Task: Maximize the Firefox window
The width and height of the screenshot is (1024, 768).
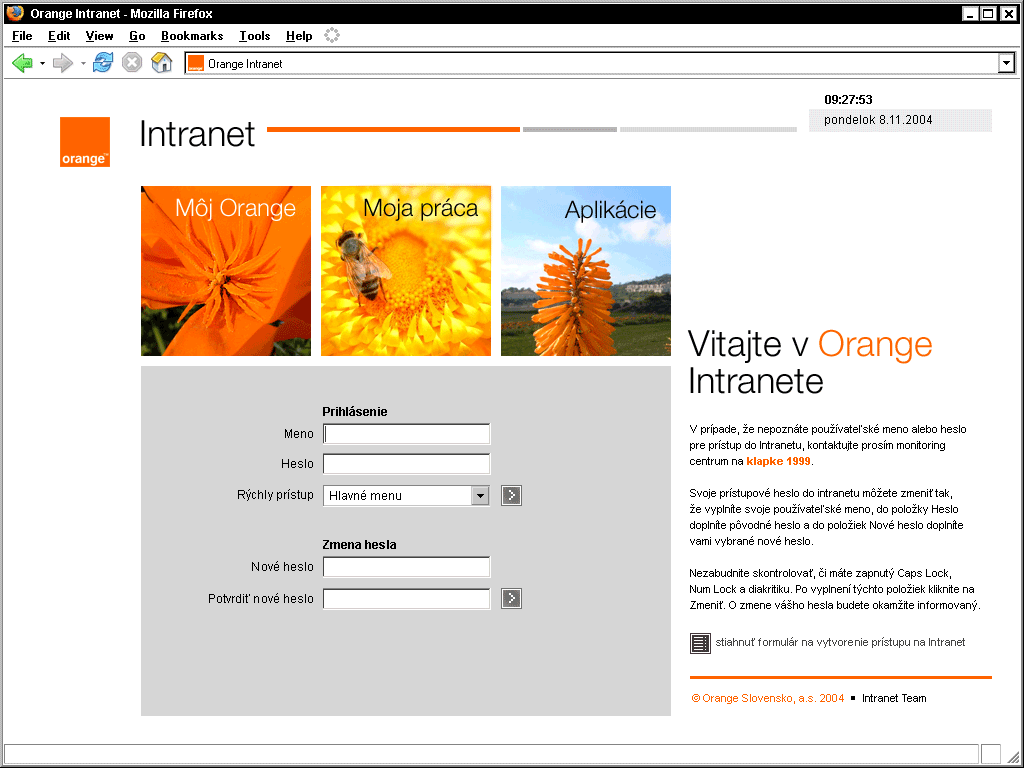Action: (989, 13)
